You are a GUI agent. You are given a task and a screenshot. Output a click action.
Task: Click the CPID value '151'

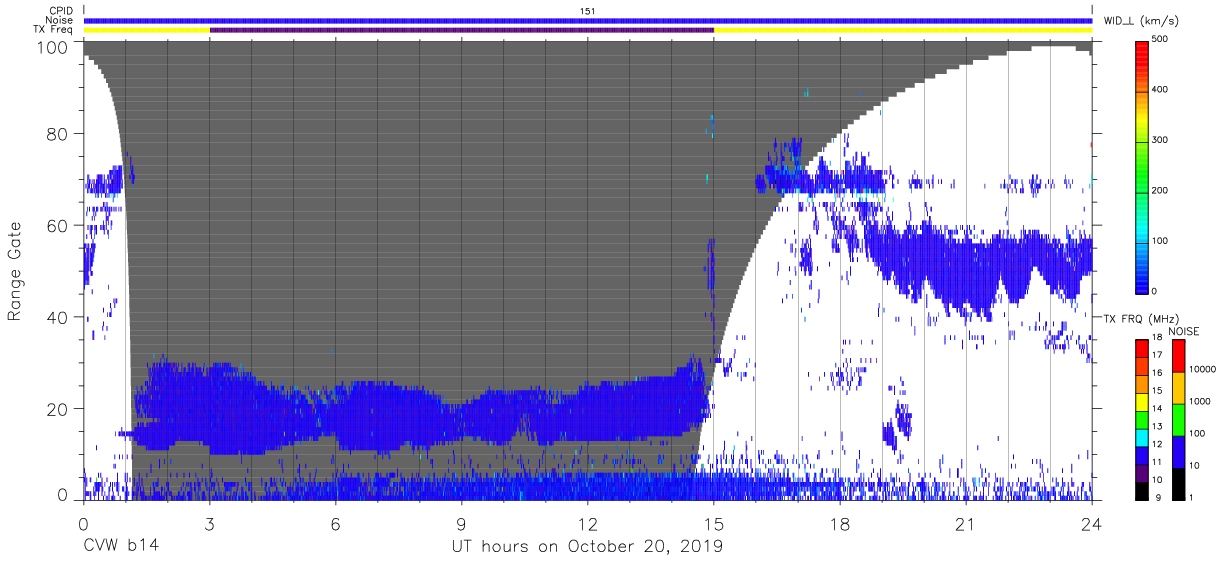pos(588,11)
